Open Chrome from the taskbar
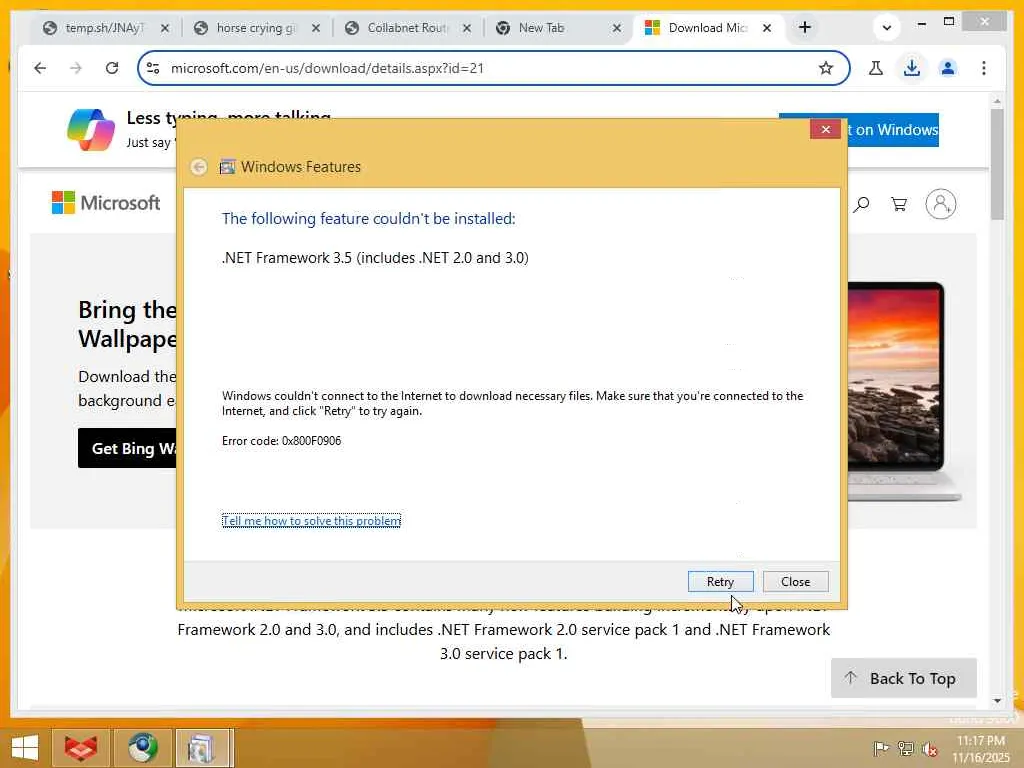This screenshot has width=1024, height=768. [142, 748]
